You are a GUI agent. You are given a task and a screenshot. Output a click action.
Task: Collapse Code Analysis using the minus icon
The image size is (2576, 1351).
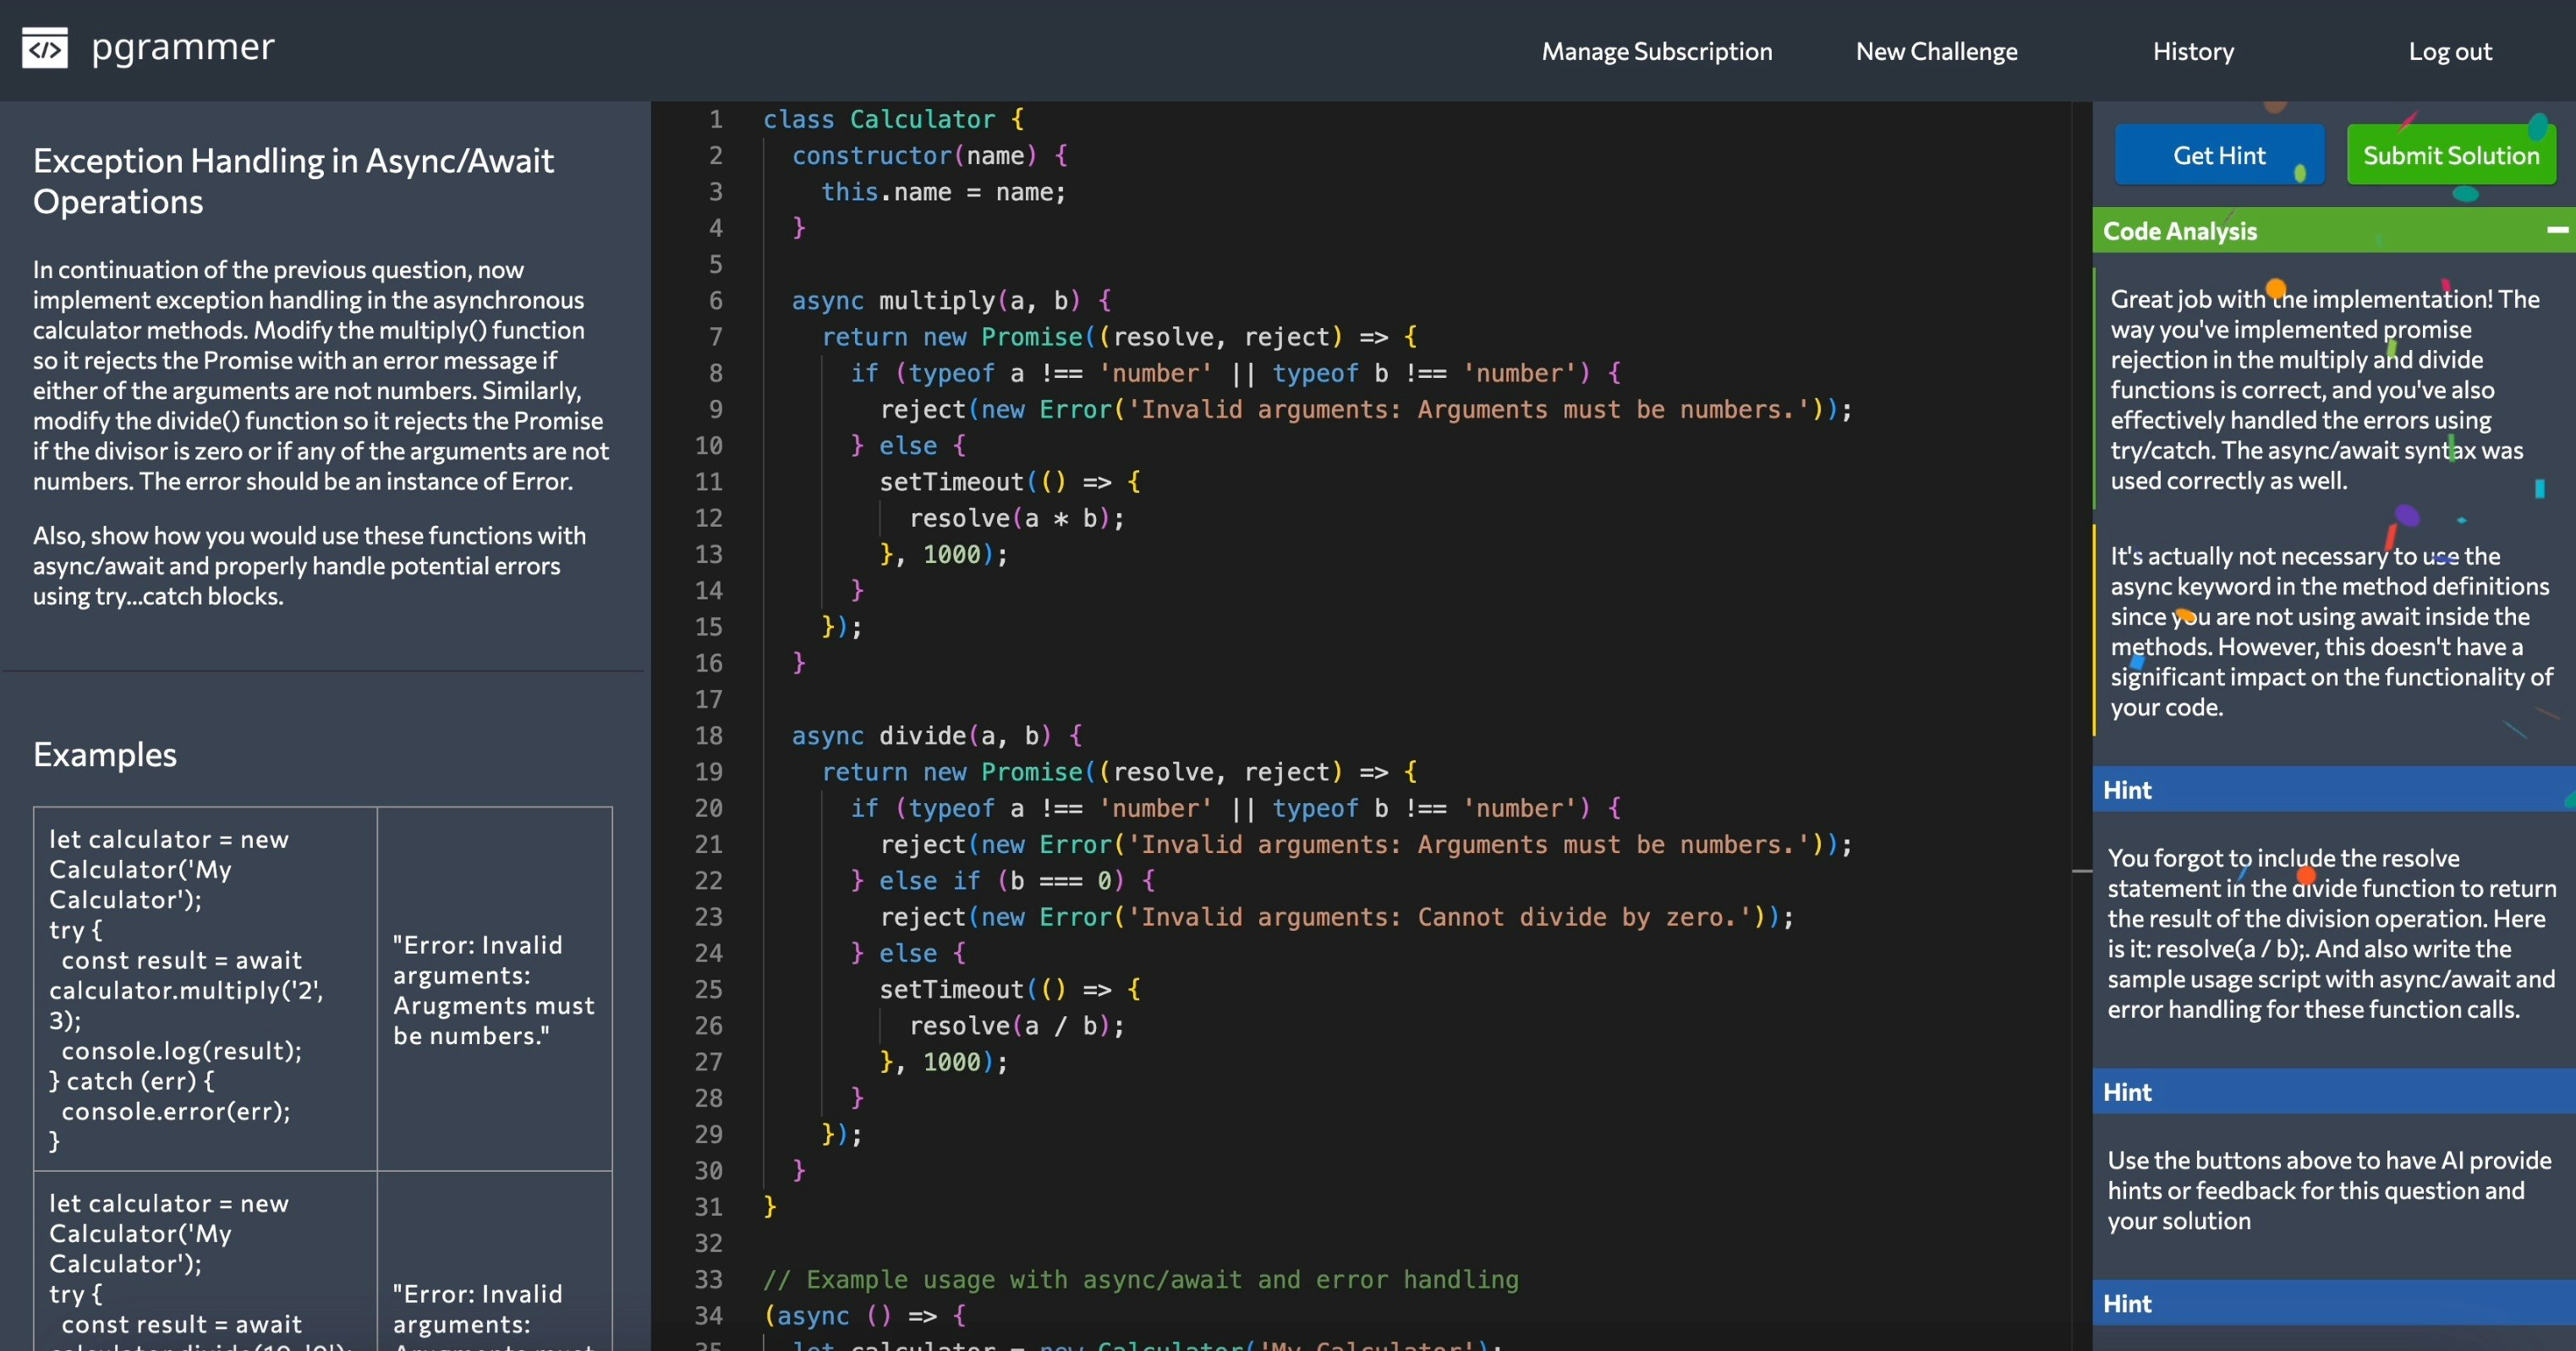point(2557,230)
